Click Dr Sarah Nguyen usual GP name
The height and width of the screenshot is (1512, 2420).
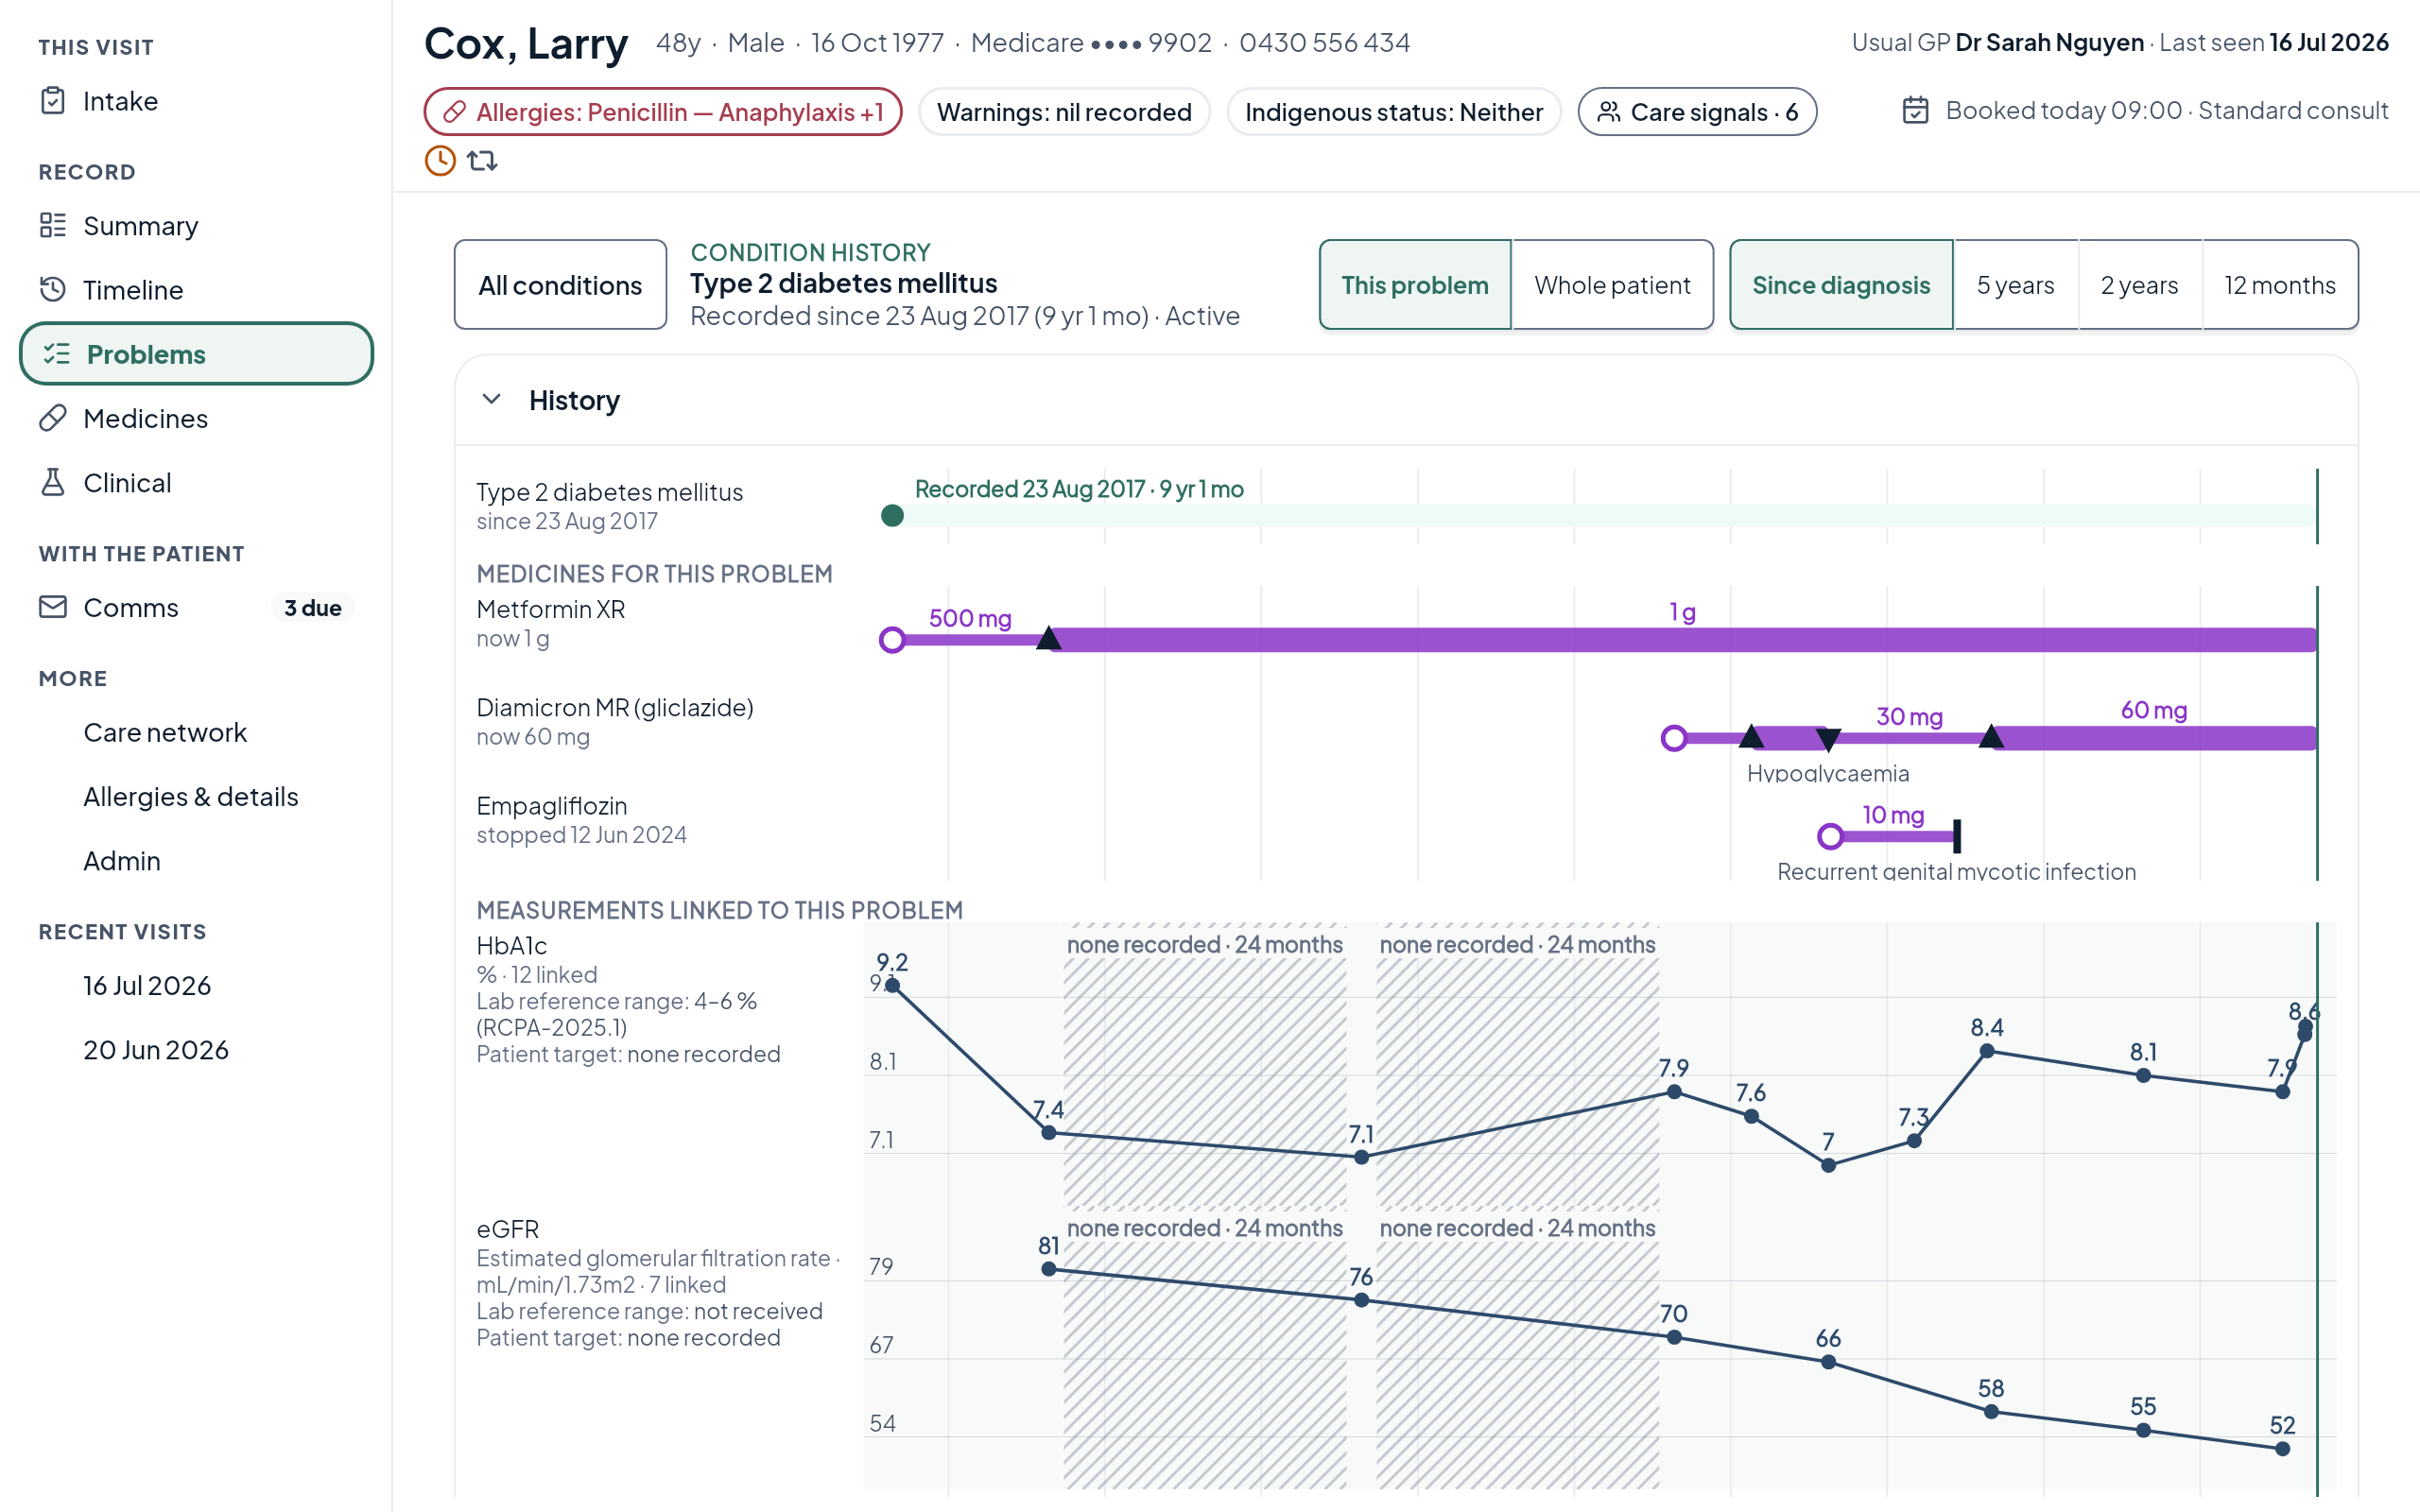click(x=2049, y=42)
